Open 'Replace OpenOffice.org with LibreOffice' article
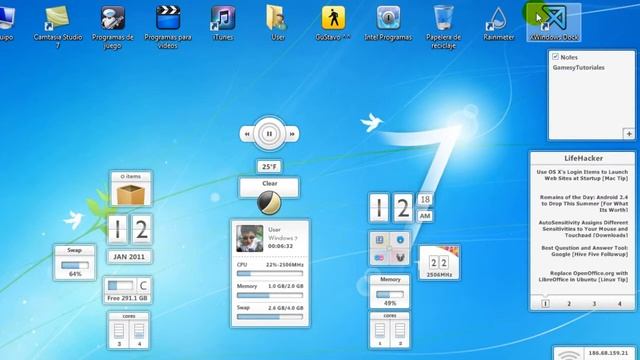The height and width of the screenshot is (360, 640). (583, 276)
